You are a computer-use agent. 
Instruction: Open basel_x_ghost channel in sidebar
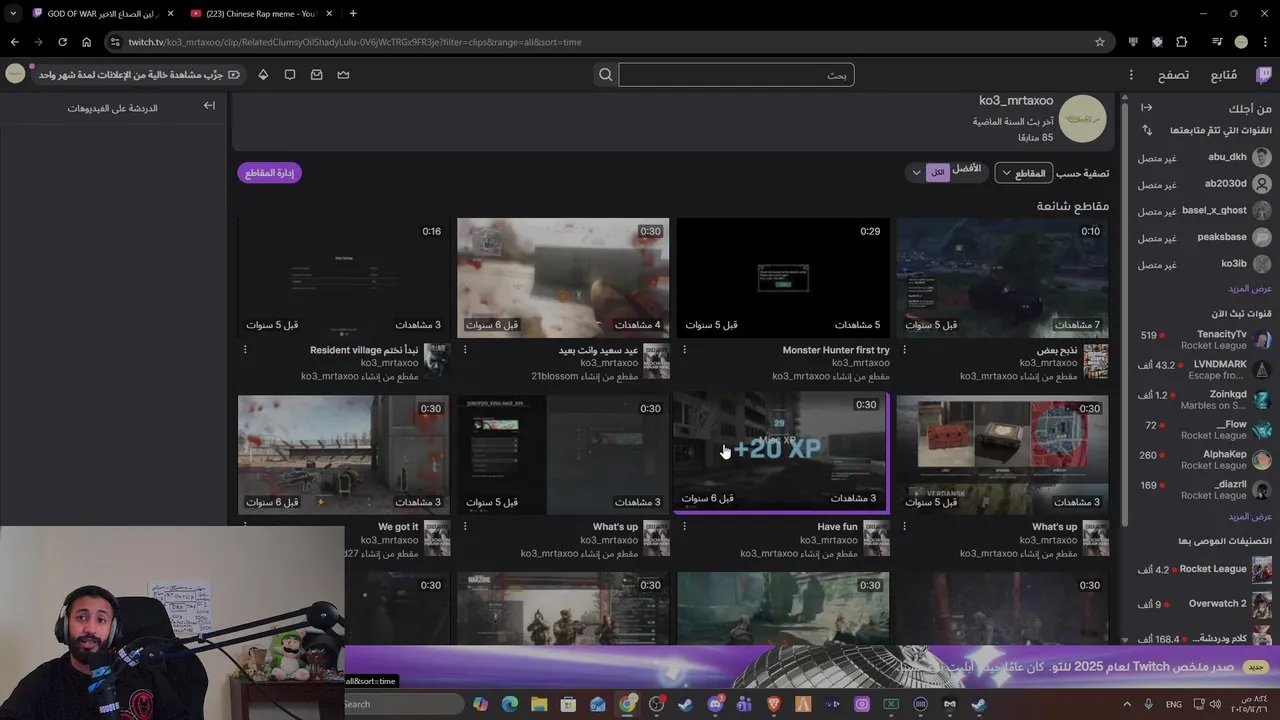click(1204, 210)
